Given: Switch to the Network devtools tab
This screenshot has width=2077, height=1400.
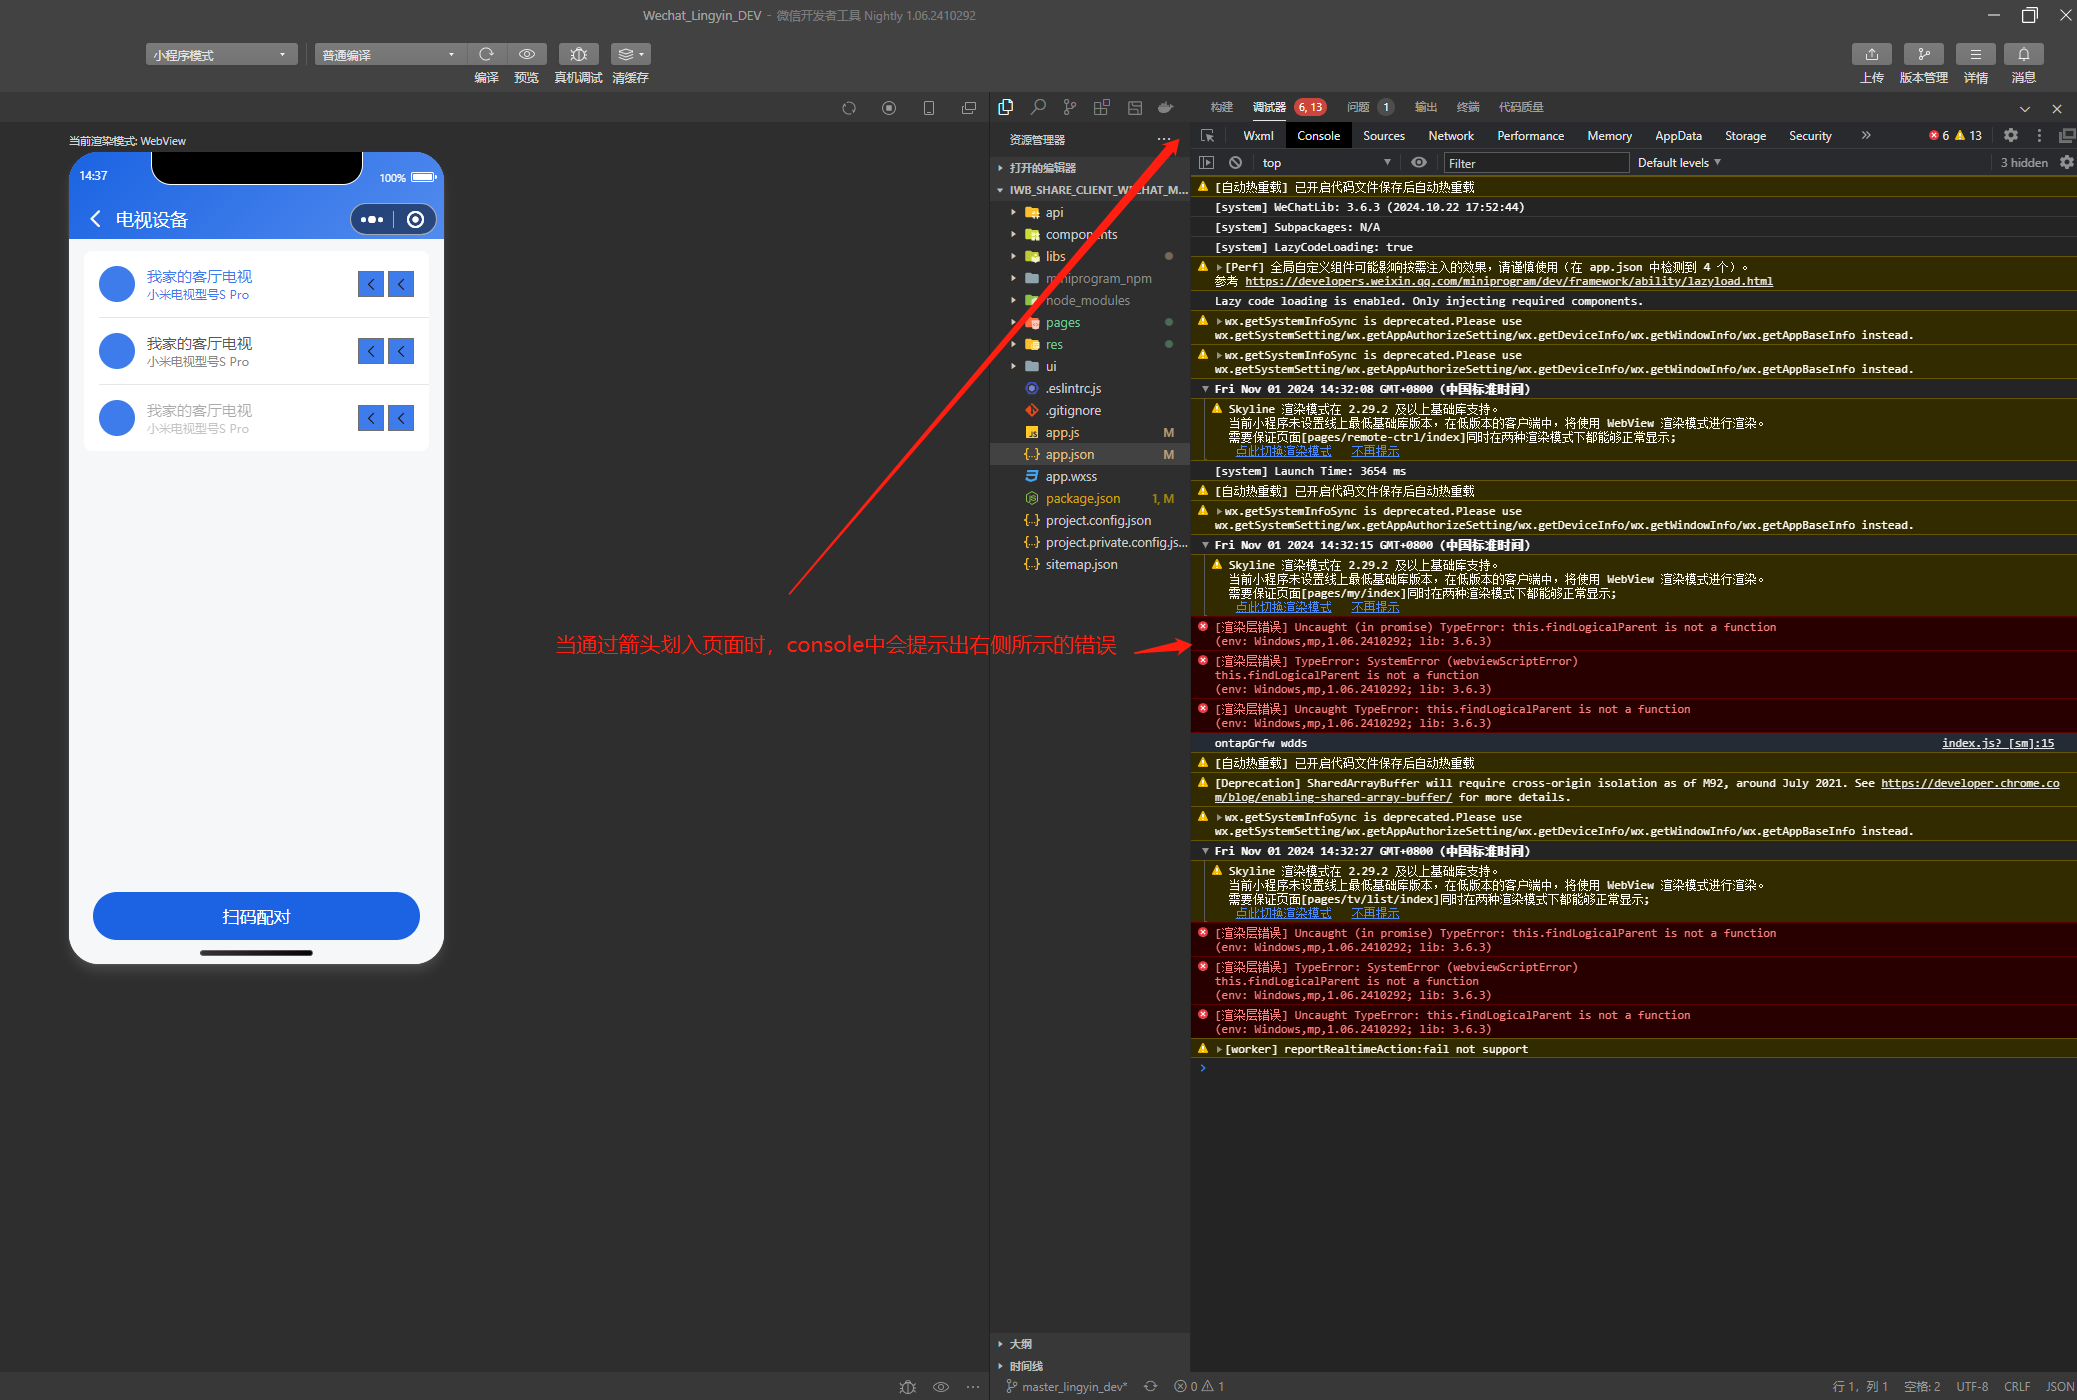Looking at the screenshot, I should 1450,136.
